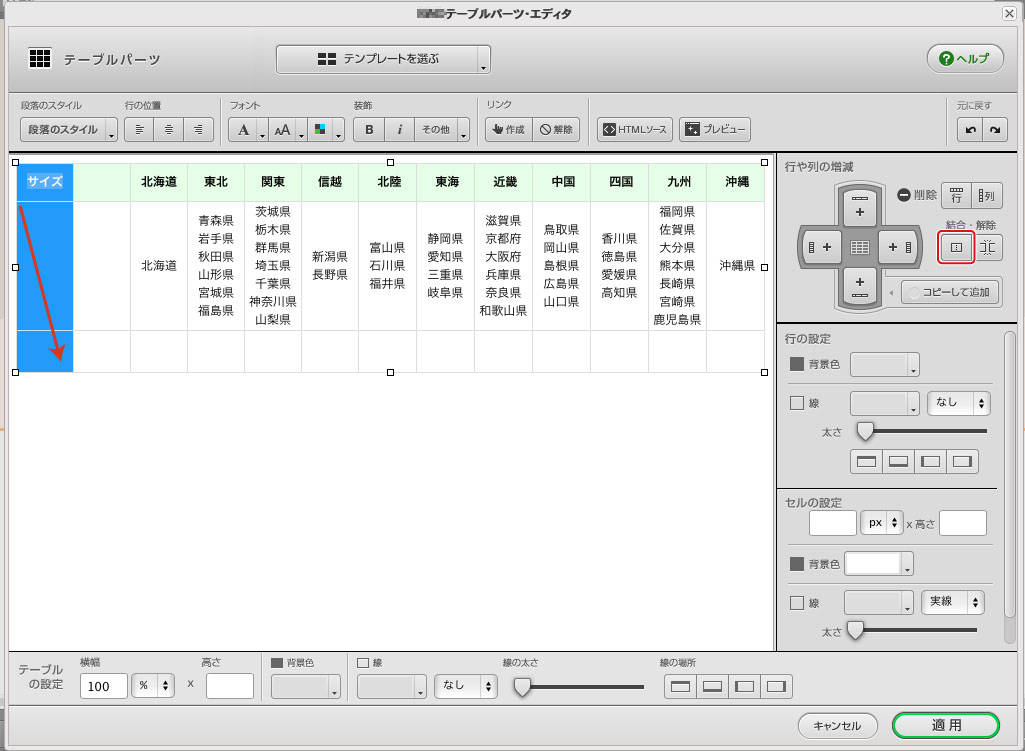Open the 段落のスタイル dropdown

69,129
